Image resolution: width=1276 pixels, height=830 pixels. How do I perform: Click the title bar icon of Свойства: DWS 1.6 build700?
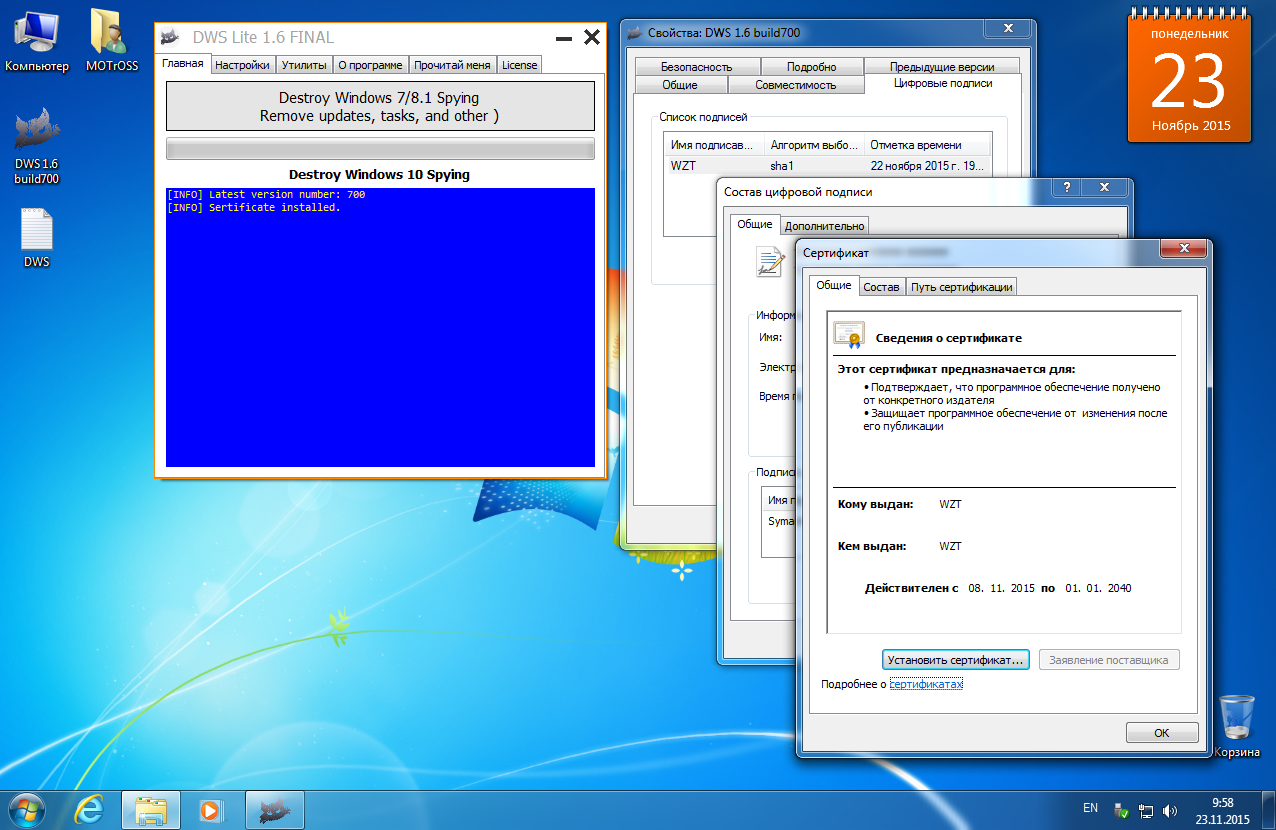[x=635, y=33]
